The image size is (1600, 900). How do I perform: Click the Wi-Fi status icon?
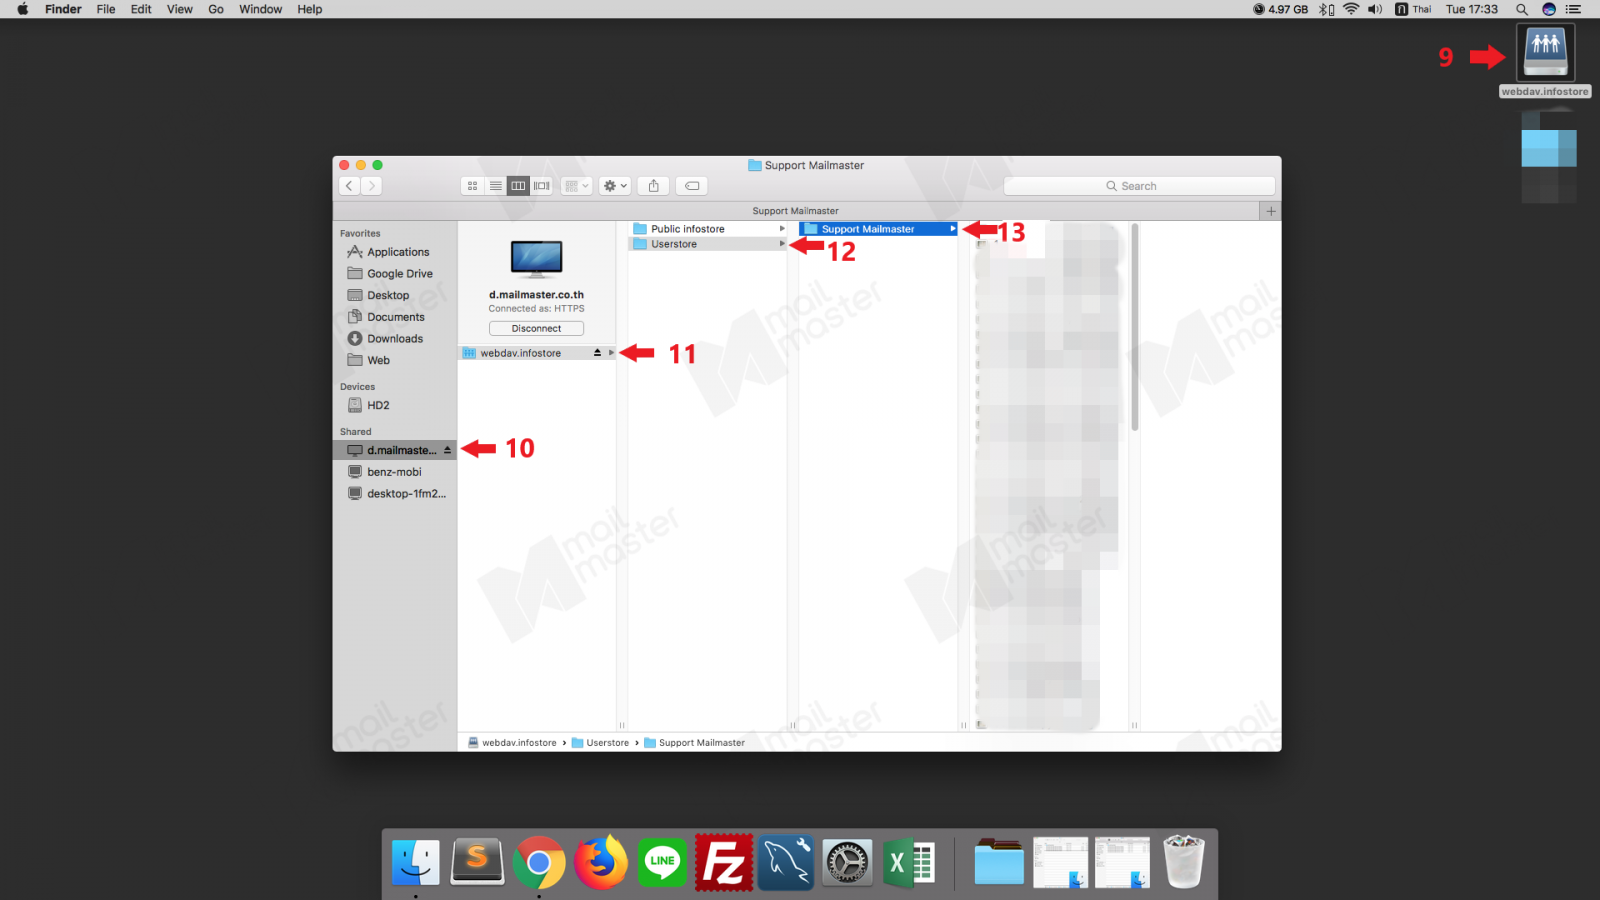click(x=1351, y=9)
